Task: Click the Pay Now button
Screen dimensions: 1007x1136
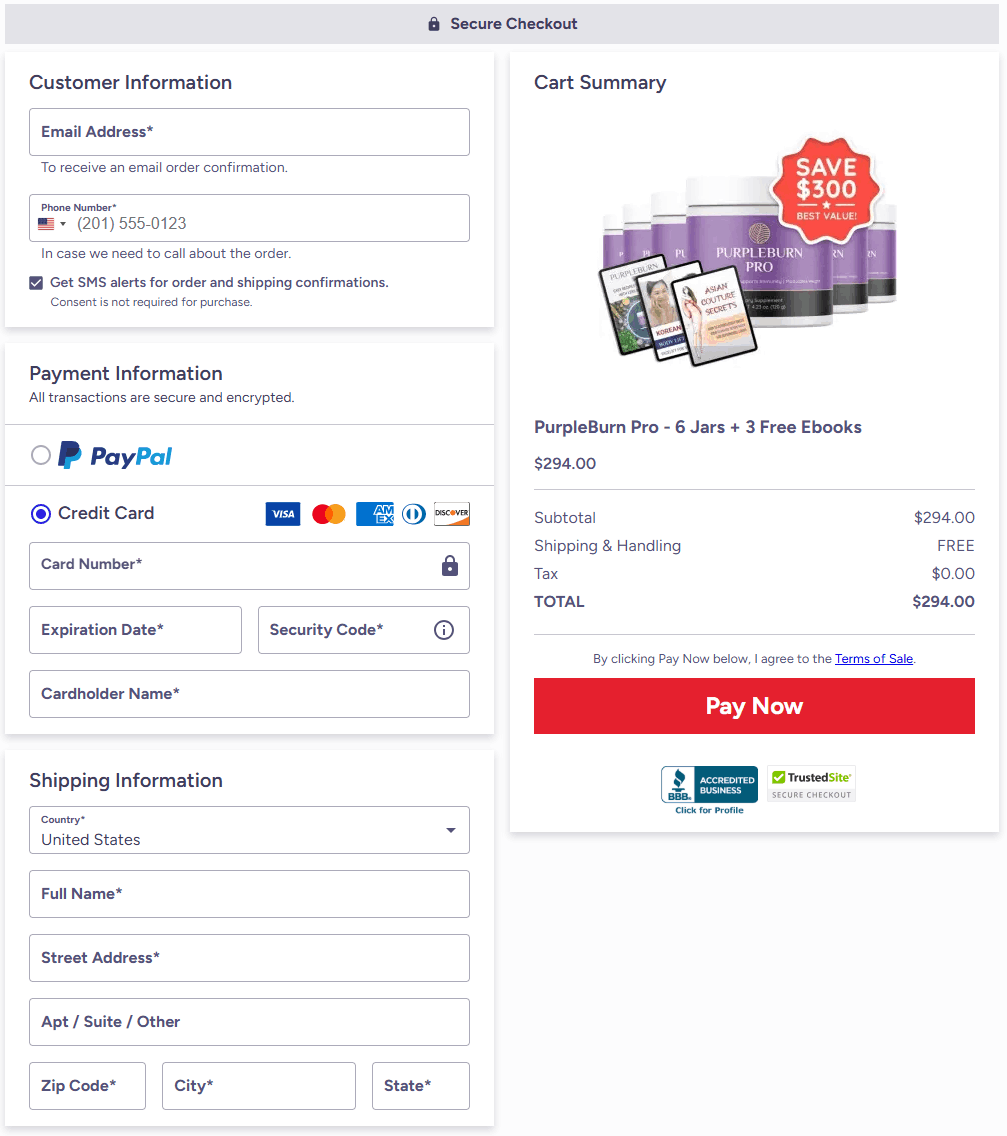Action: (754, 706)
